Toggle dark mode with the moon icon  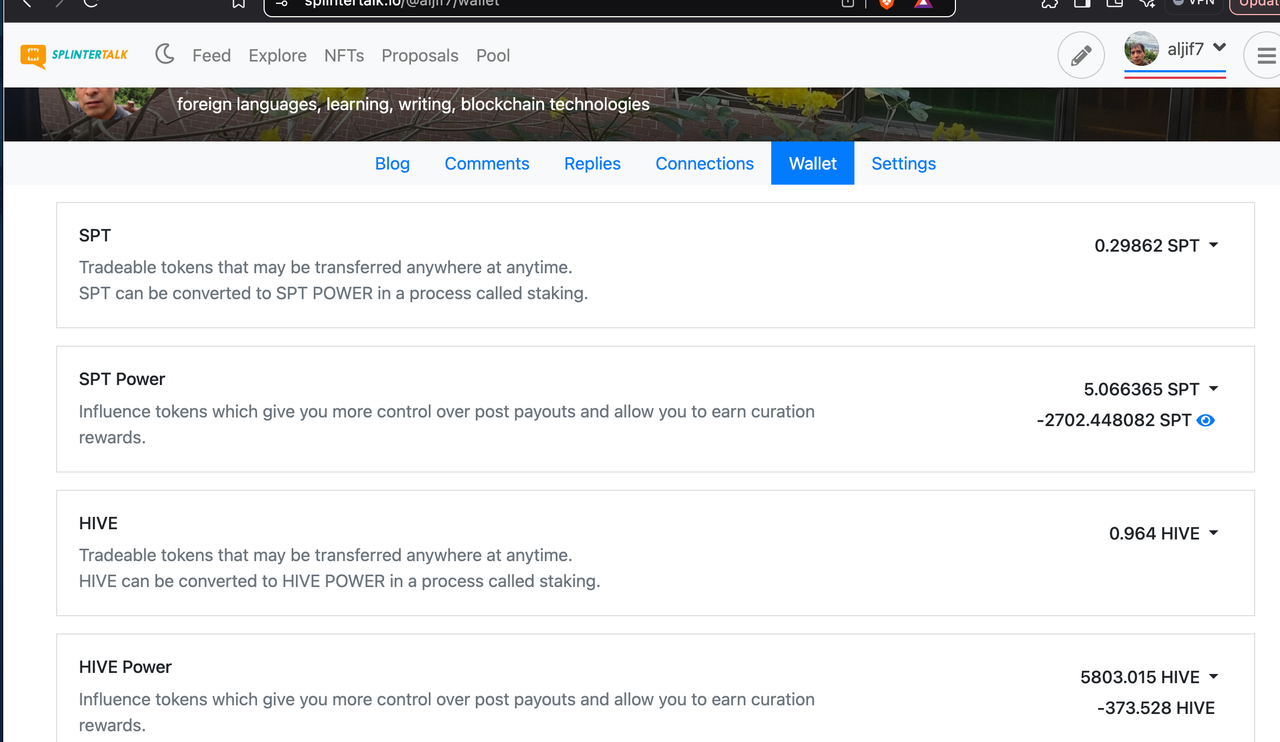(x=165, y=54)
